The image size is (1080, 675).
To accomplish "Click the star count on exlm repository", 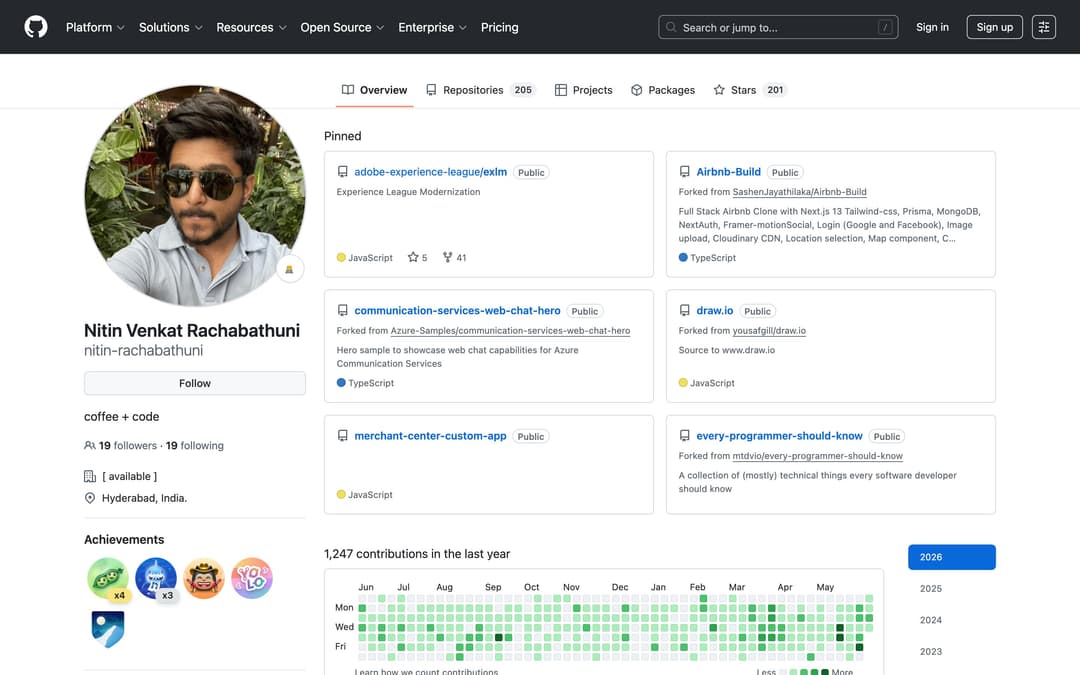I will (417, 258).
